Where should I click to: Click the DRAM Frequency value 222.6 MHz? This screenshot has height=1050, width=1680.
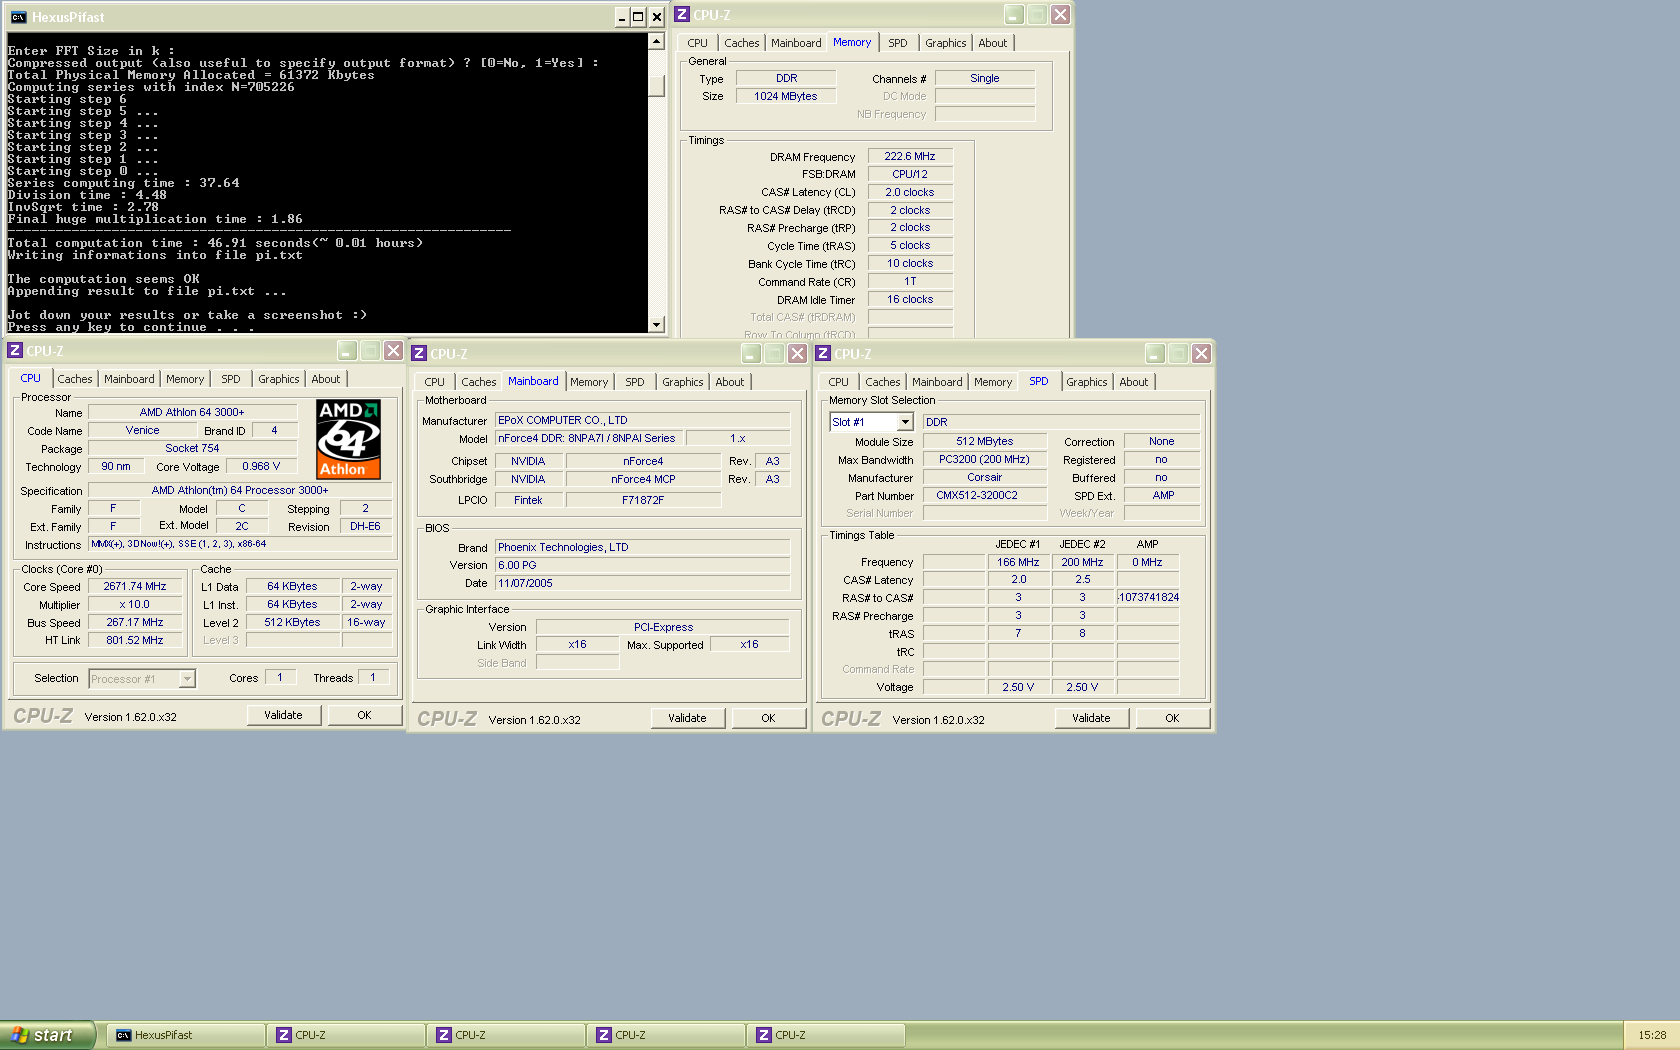click(x=910, y=157)
